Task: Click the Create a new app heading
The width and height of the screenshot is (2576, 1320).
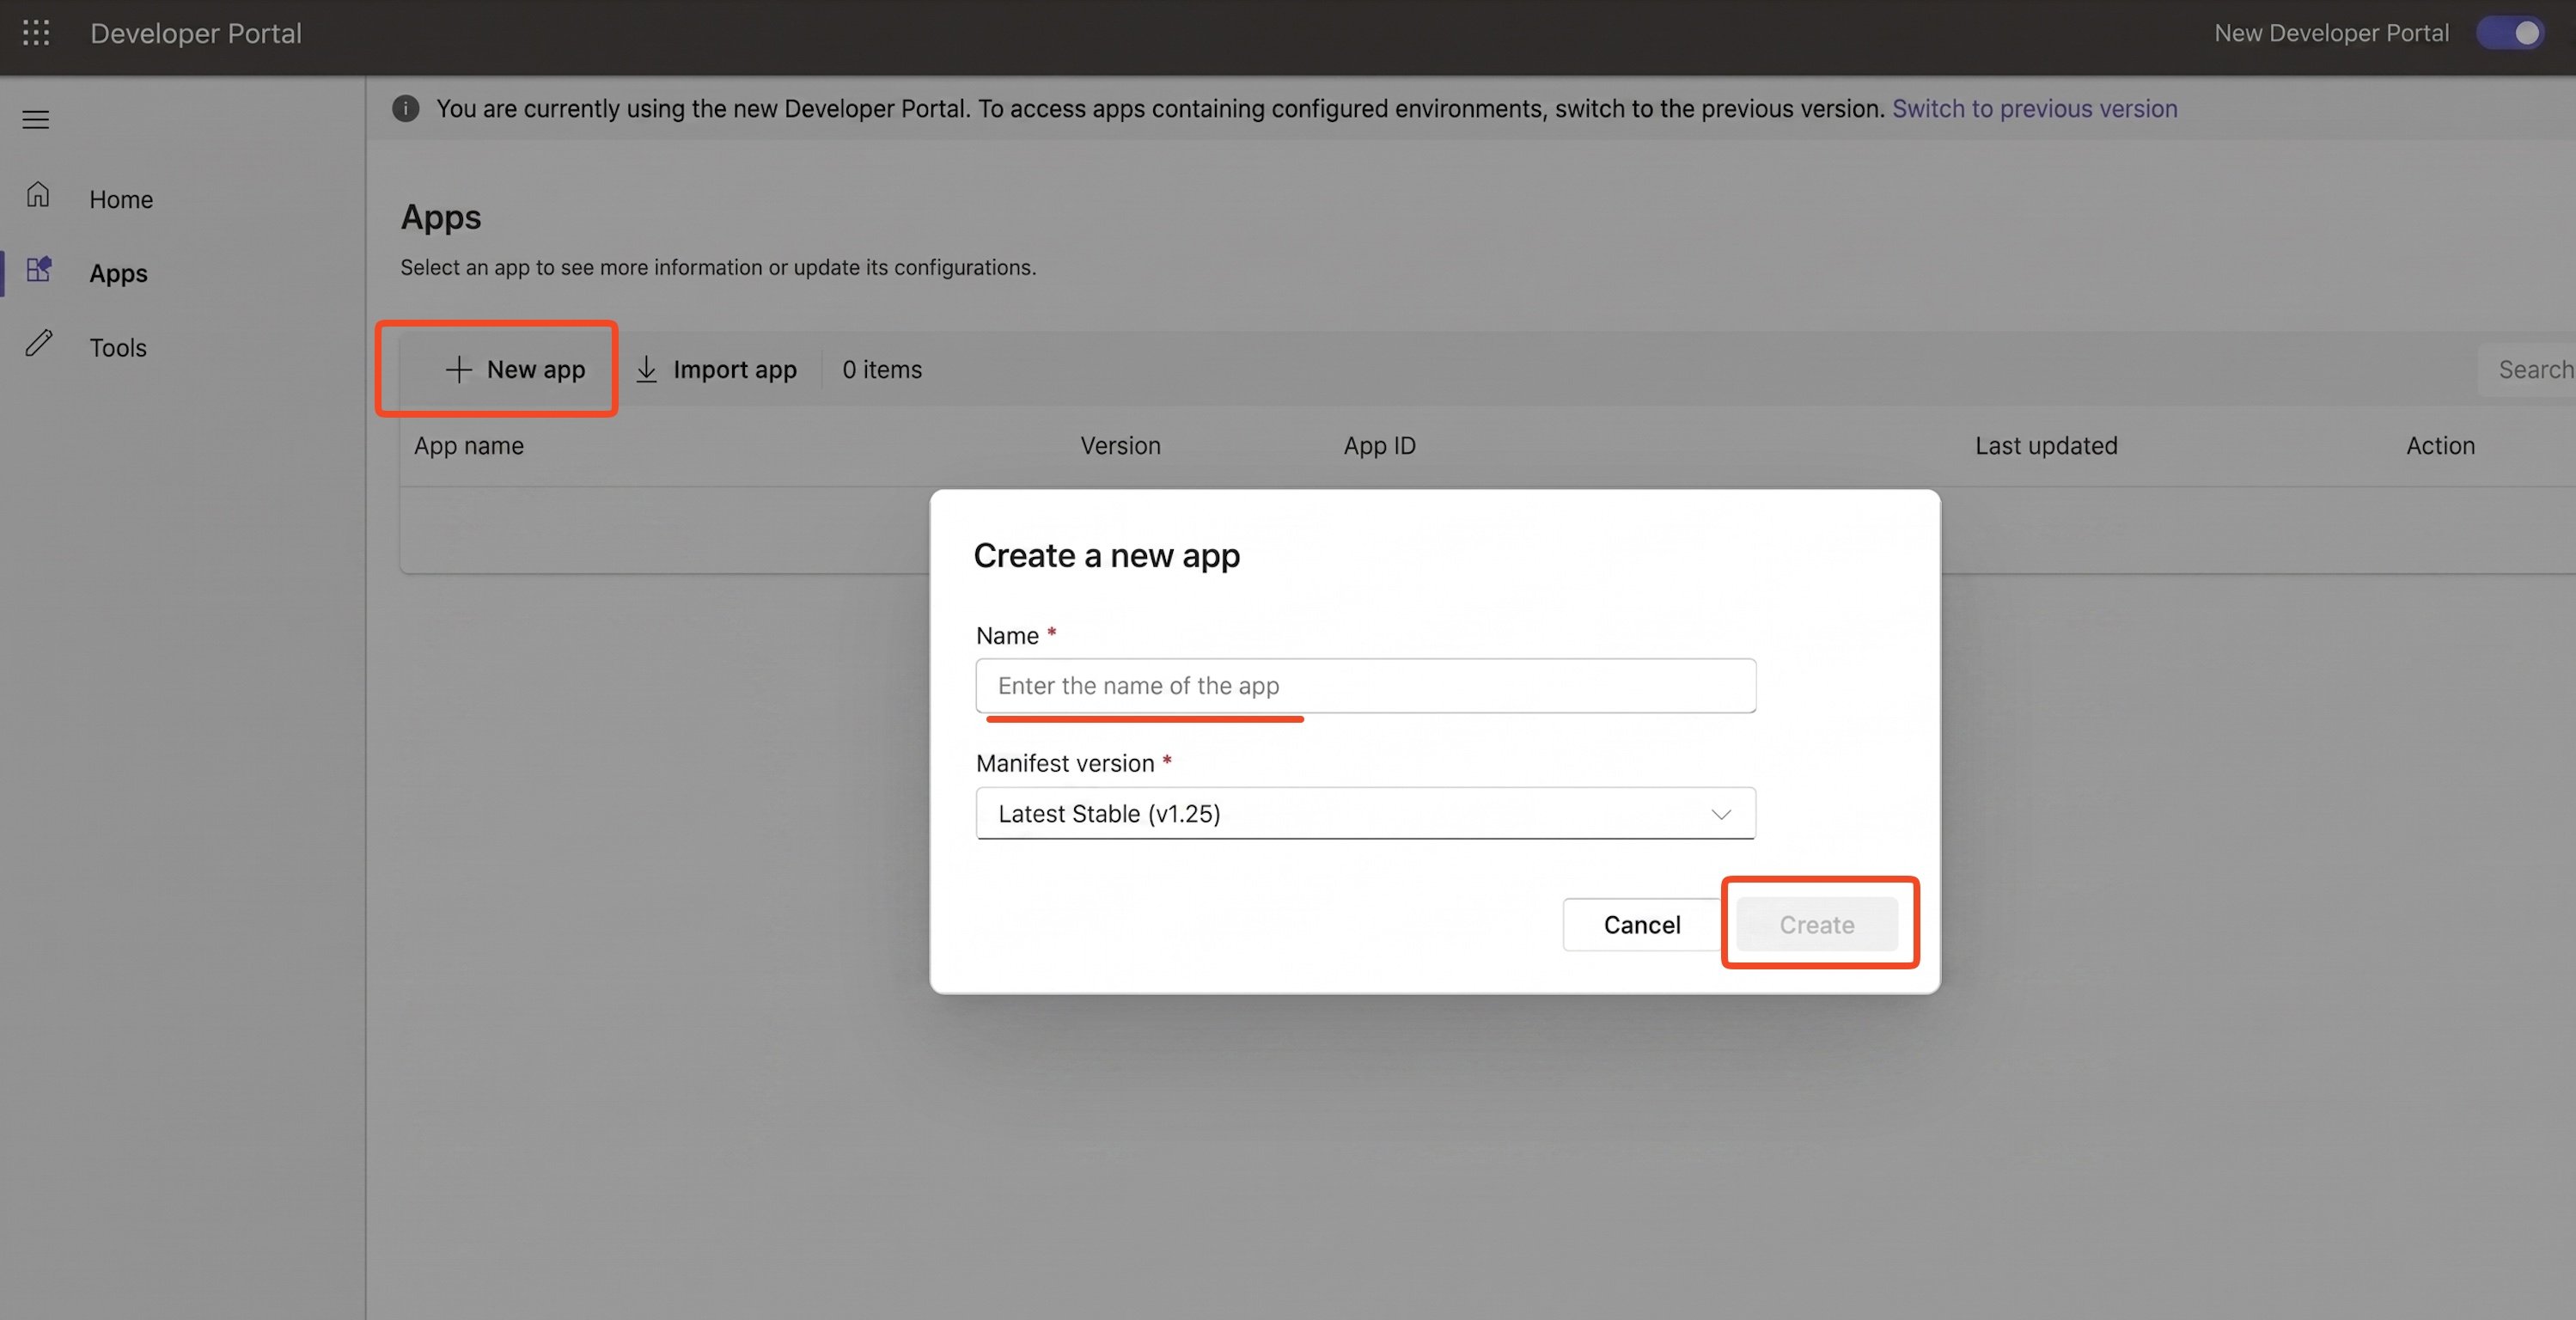Action: [x=1107, y=555]
